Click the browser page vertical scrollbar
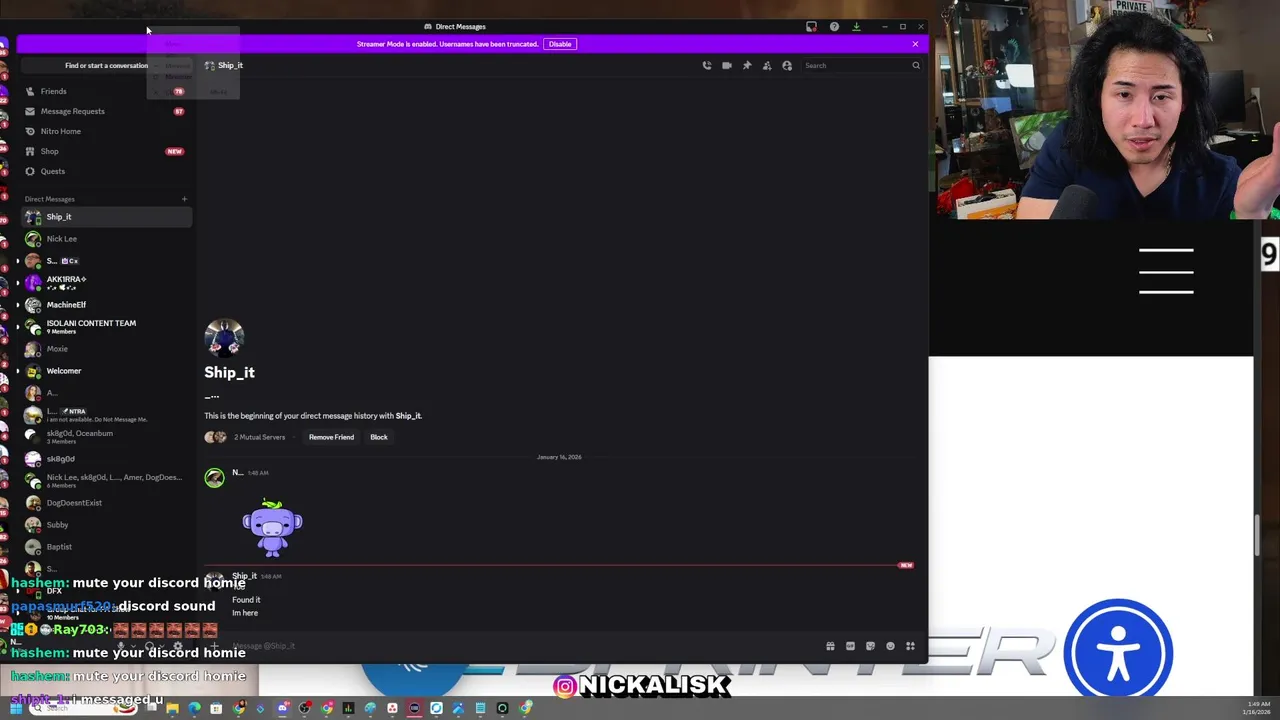This screenshot has height=720, width=1280. pyautogui.click(x=1258, y=535)
